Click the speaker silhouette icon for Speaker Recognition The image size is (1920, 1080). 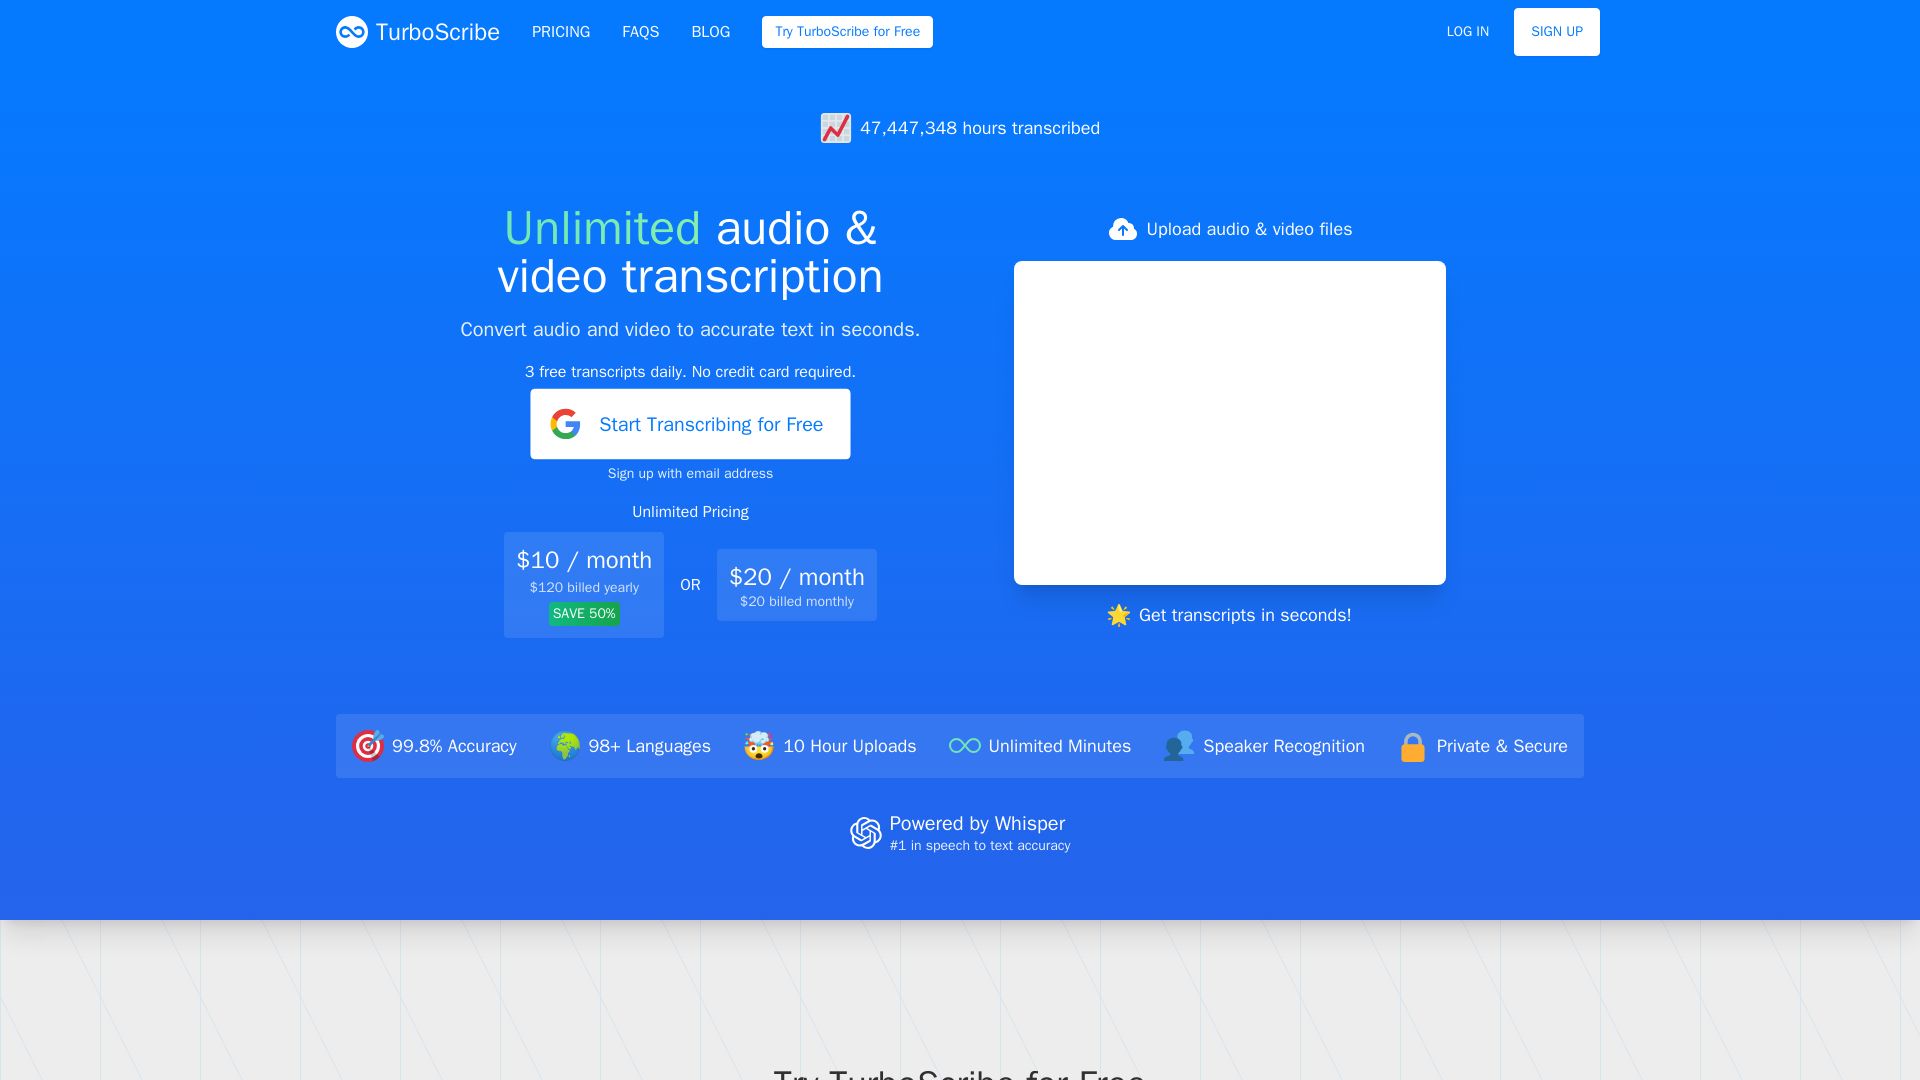(1179, 746)
